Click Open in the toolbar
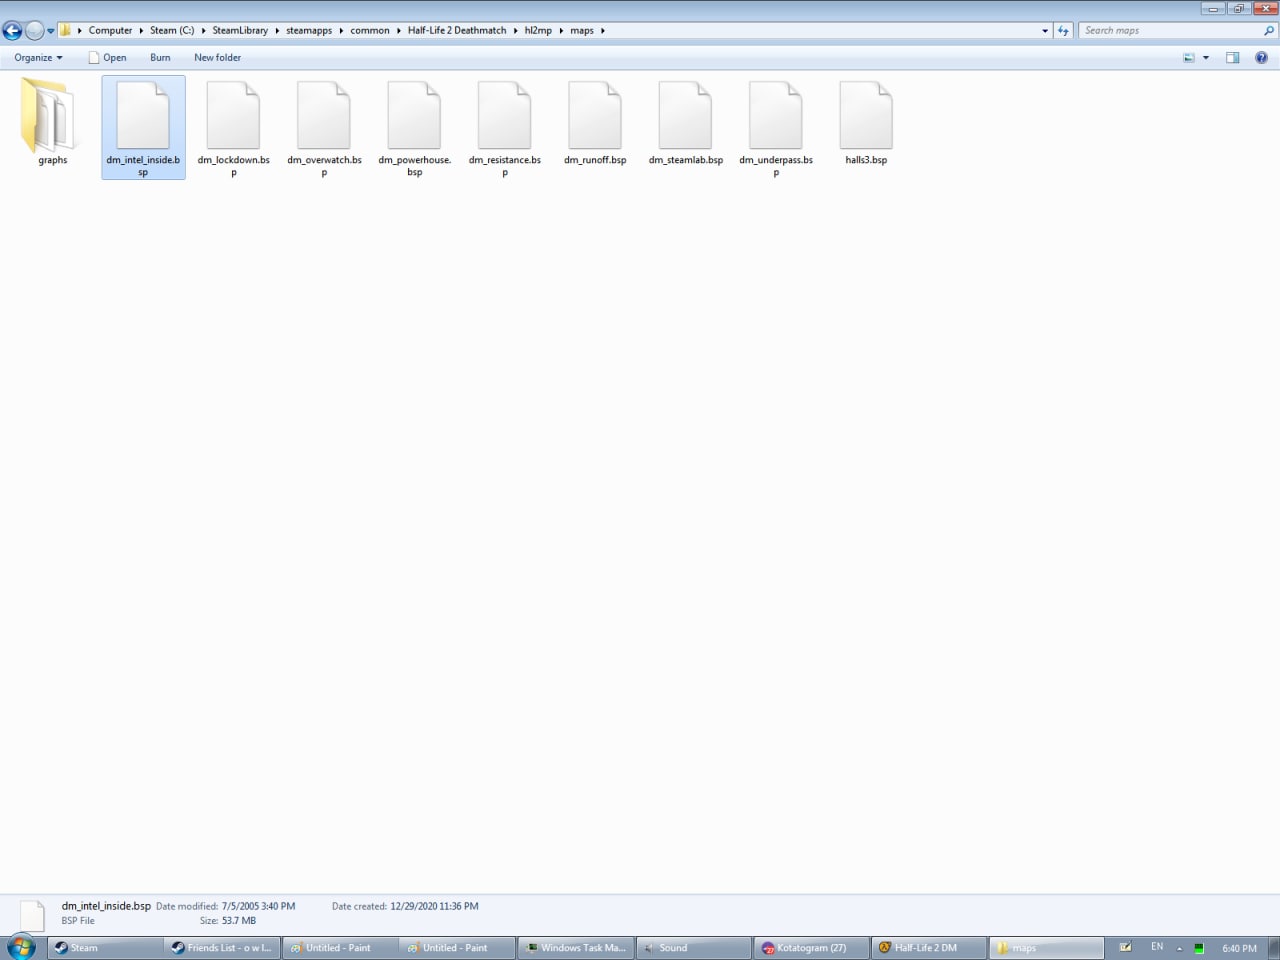The image size is (1280, 960). tap(108, 57)
